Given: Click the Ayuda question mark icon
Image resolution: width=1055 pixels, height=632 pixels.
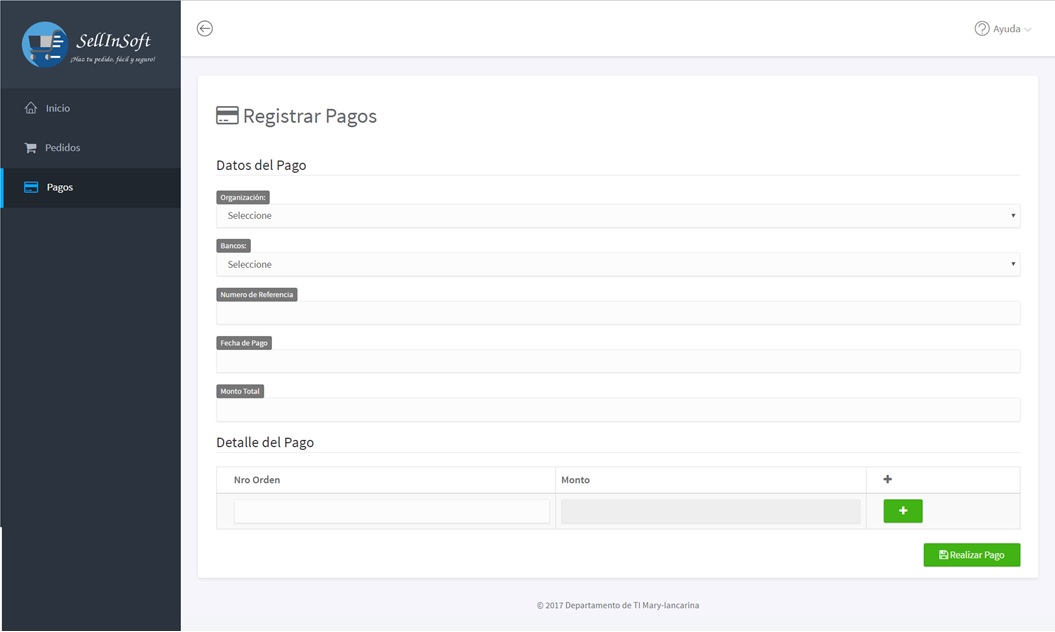Looking at the screenshot, I should point(982,28).
